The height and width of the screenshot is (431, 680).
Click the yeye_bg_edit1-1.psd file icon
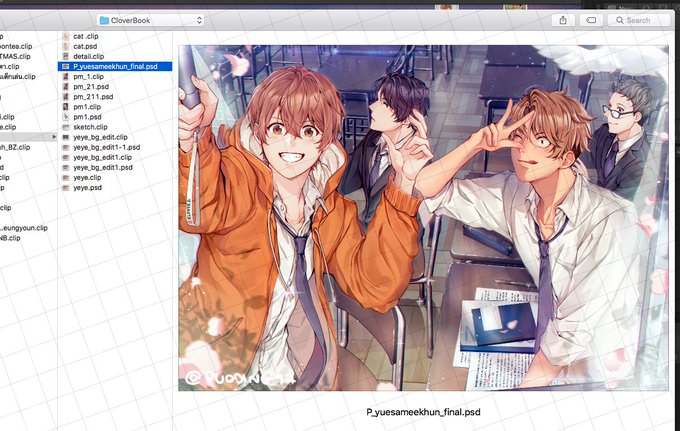(x=66, y=147)
